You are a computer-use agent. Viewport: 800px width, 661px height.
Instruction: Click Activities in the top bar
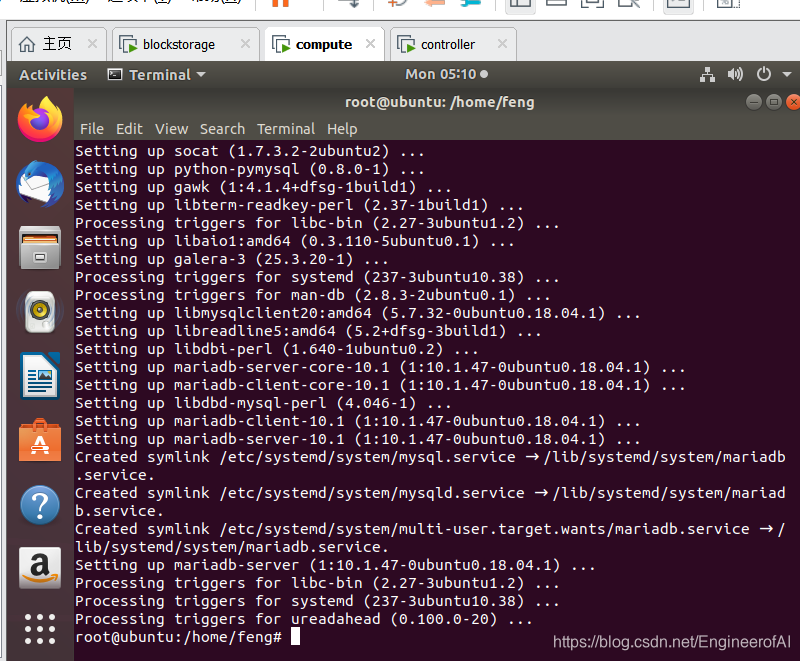(53, 75)
